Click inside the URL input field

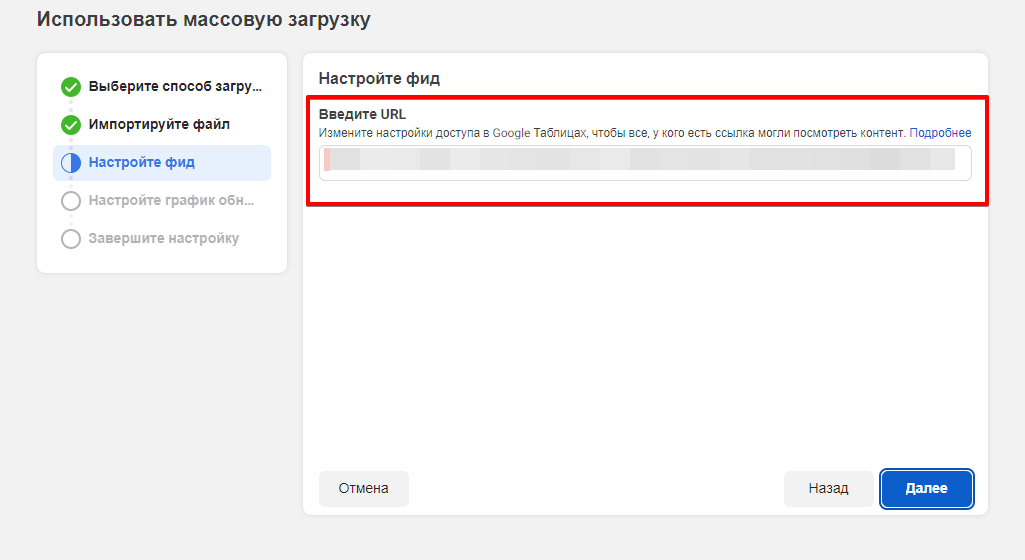coord(645,163)
